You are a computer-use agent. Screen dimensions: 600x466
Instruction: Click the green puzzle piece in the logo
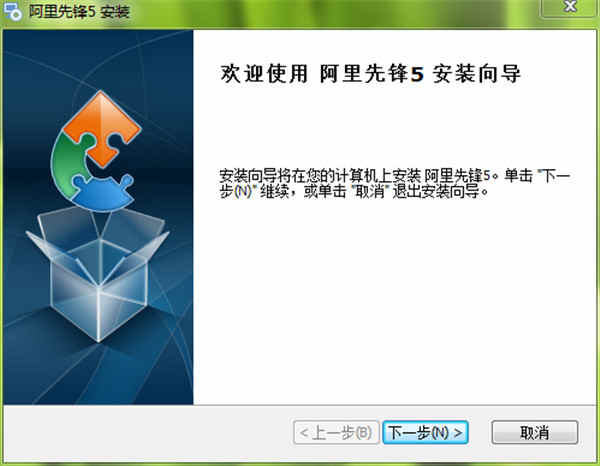click(70, 165)
